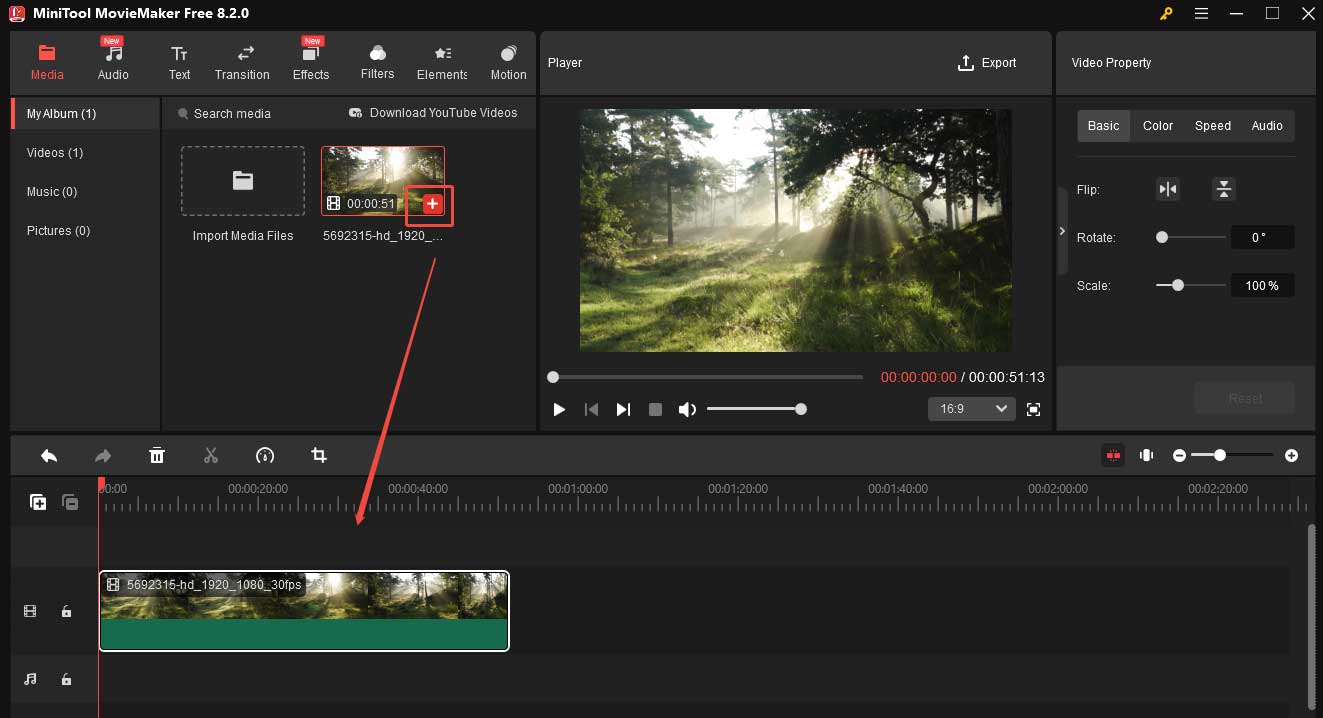Image resolution: width=1323 pixels, height=718 pixels.
Task: Select the 5692315-hd_1920_1080_30fps timeline clip
Action: coord(304,611)
